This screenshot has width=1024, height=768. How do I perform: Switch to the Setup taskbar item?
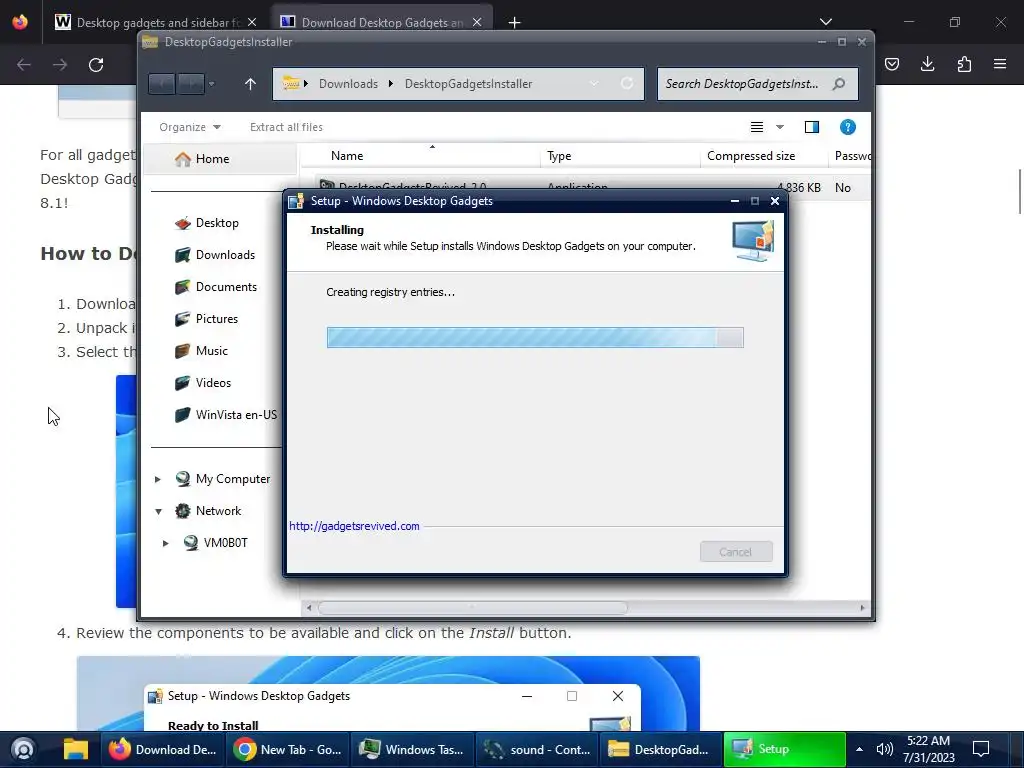(784, 749)
